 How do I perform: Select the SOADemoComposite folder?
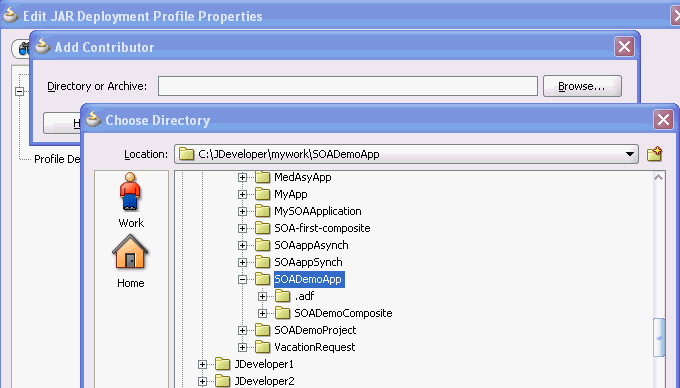[x=343, y=313]
